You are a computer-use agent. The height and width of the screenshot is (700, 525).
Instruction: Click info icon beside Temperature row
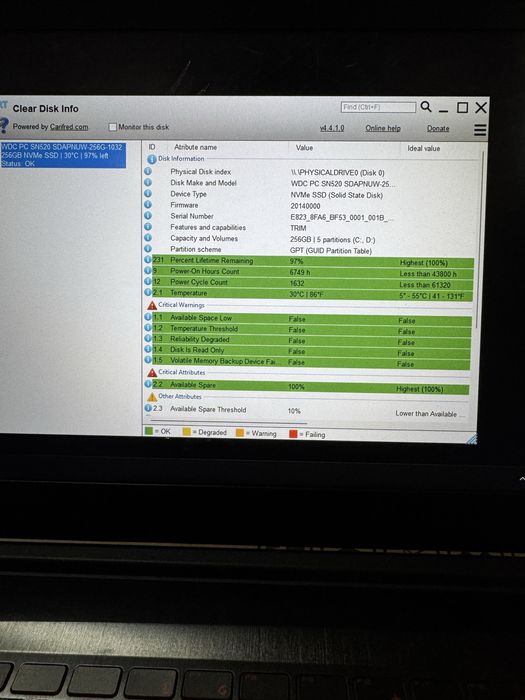[x=148, y=292]
